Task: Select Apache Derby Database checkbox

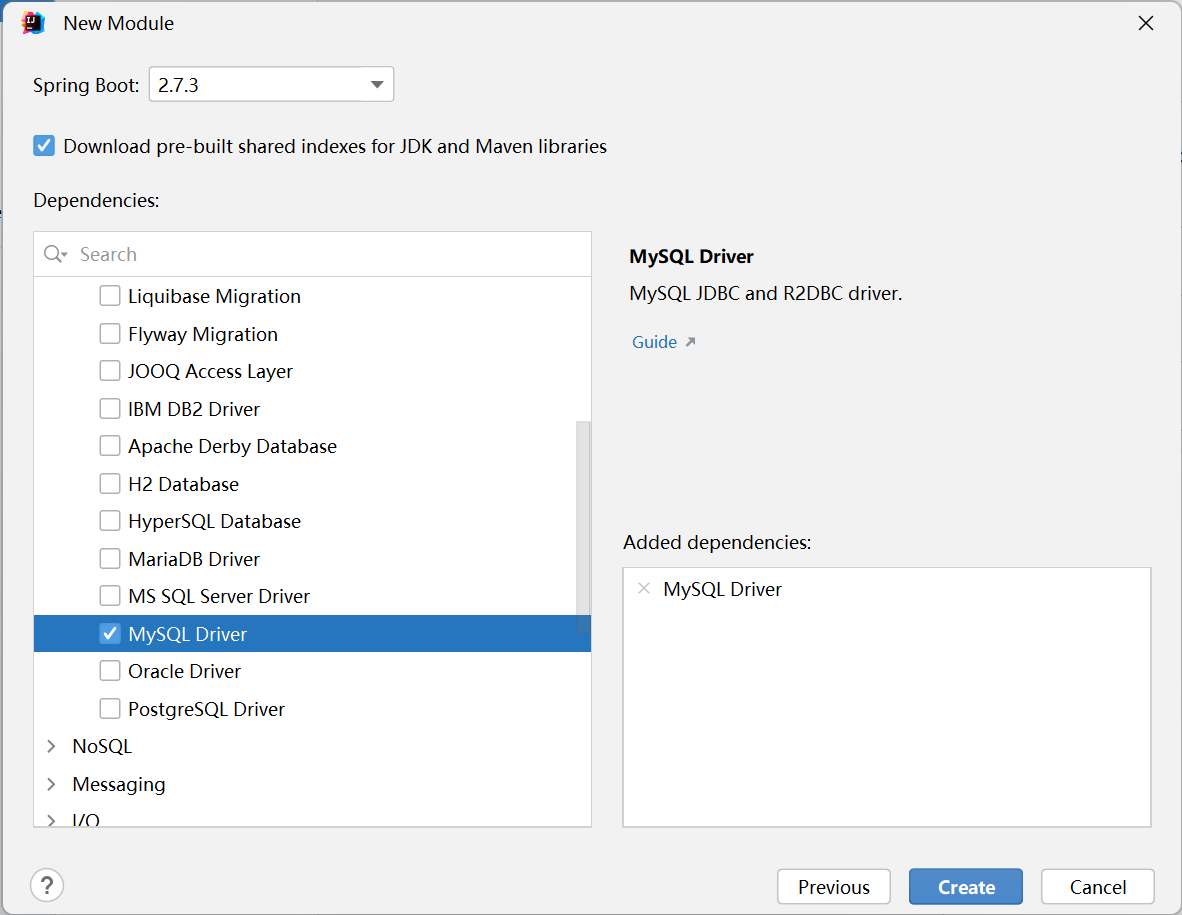Action: 110,445
